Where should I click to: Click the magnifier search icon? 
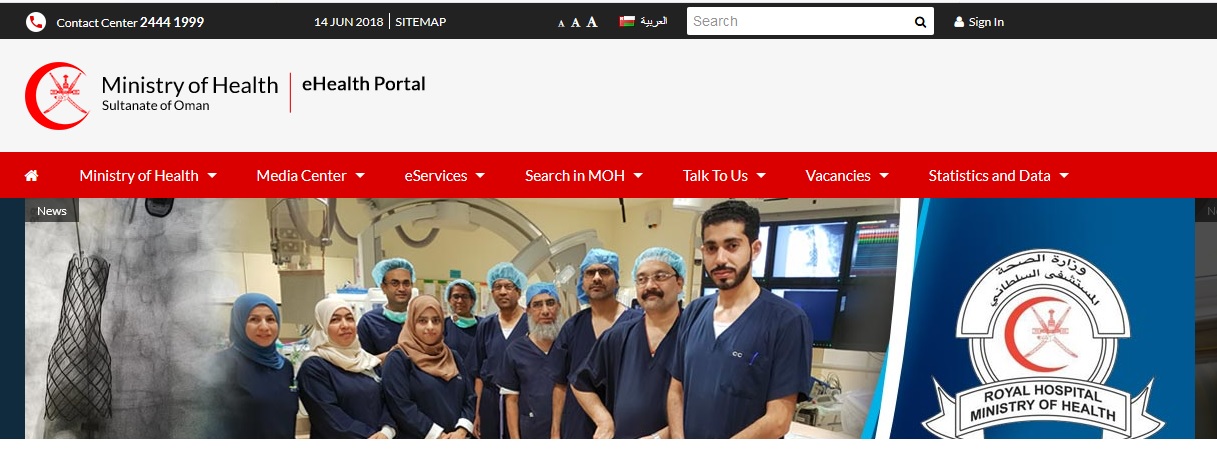919,22
